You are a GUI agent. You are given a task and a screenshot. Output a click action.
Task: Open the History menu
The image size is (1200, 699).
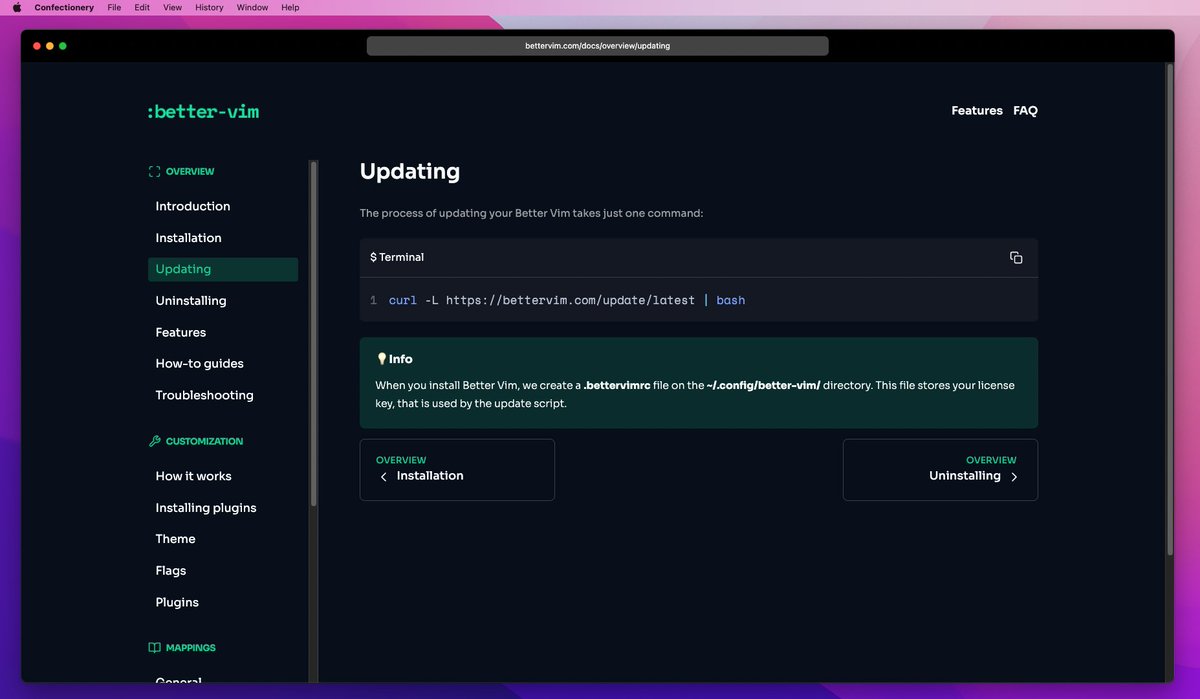209,7
